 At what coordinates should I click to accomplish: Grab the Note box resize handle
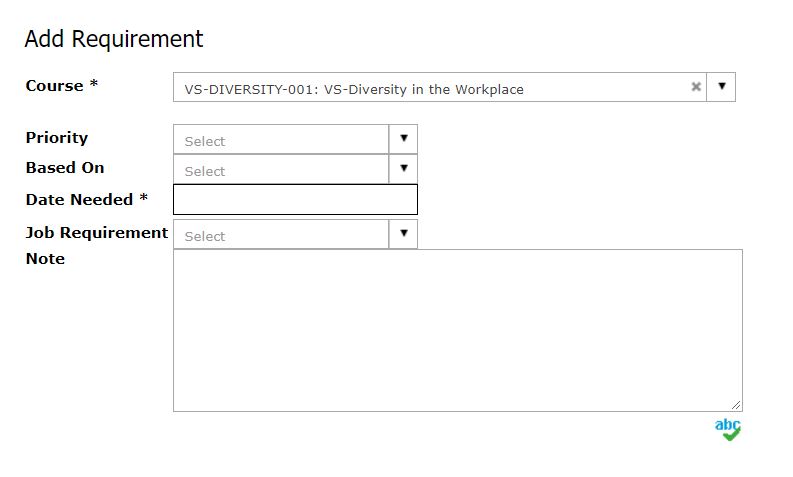[736, 405]
